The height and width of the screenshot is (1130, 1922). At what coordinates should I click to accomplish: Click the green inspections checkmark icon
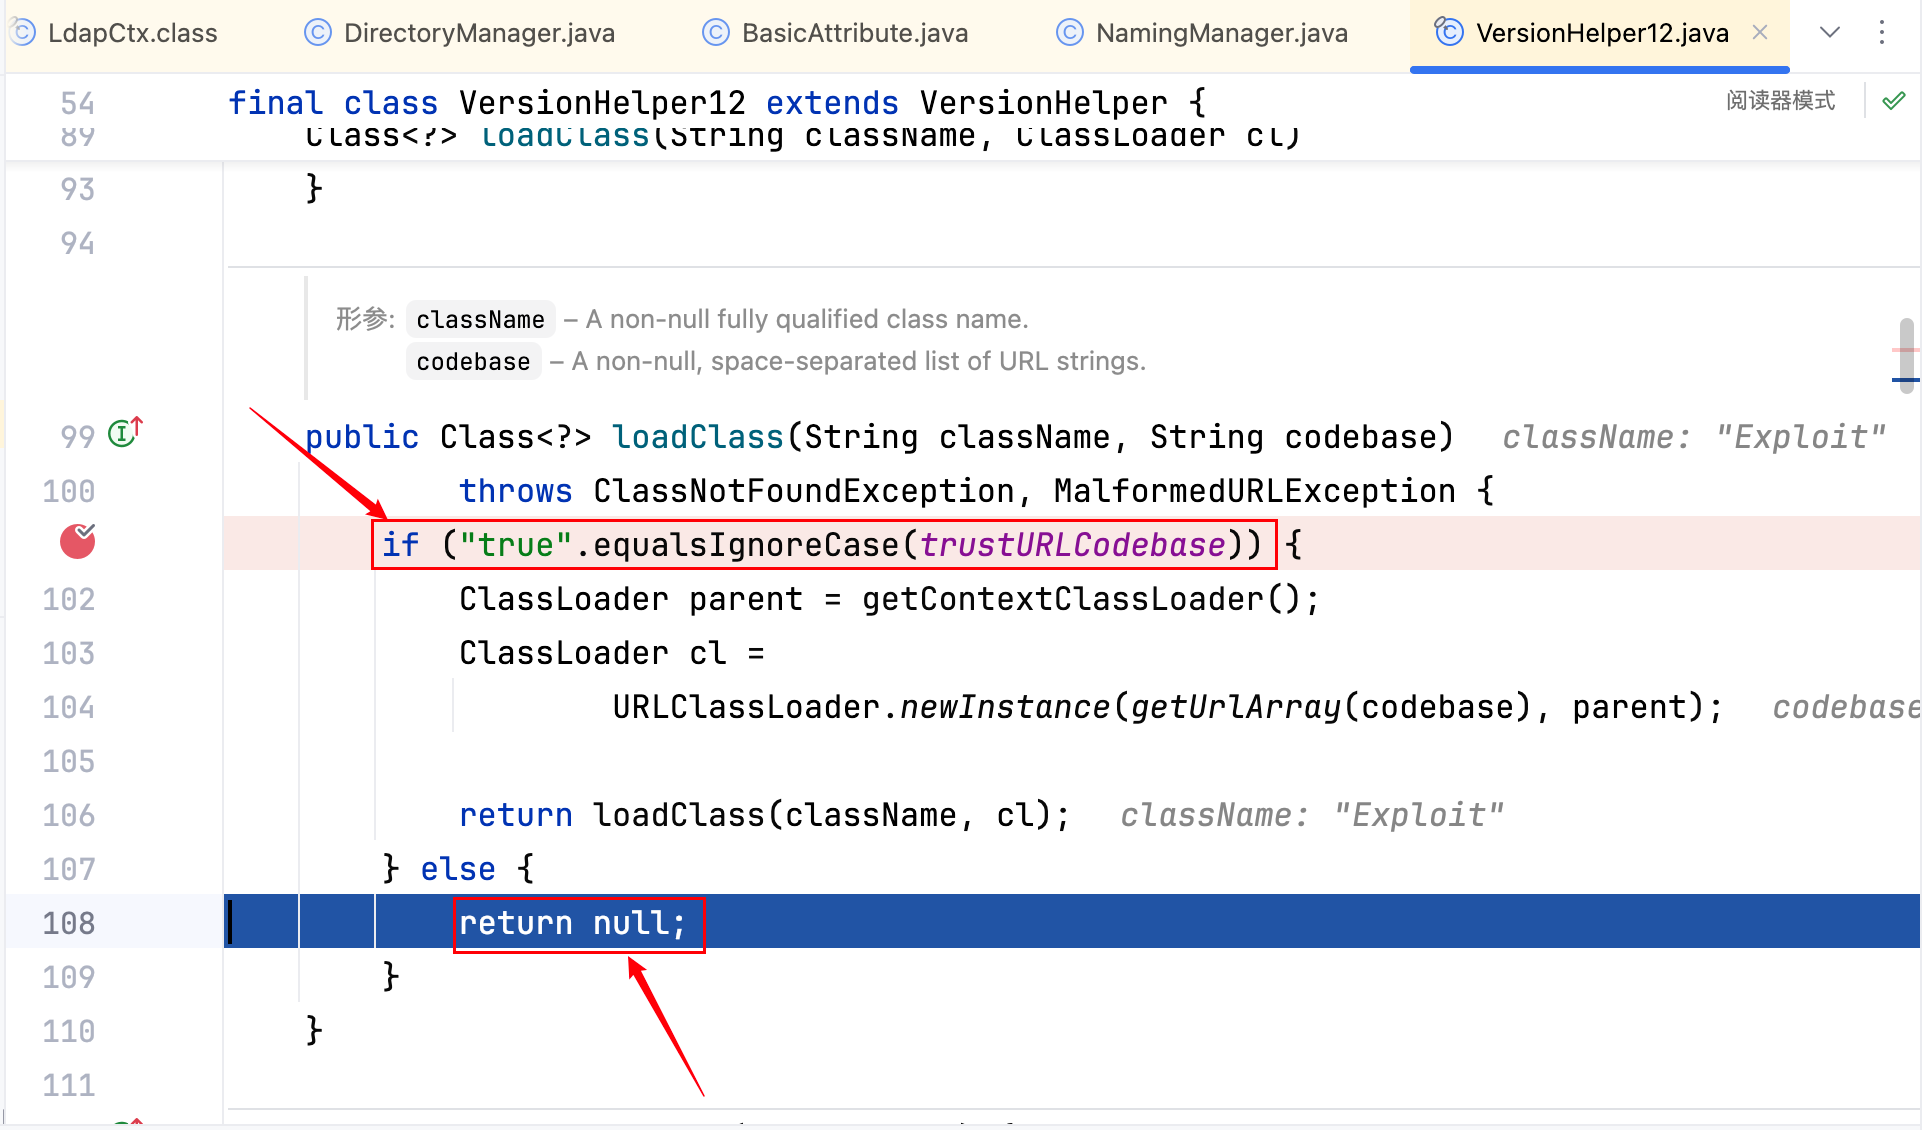[x=1893, y=101]
